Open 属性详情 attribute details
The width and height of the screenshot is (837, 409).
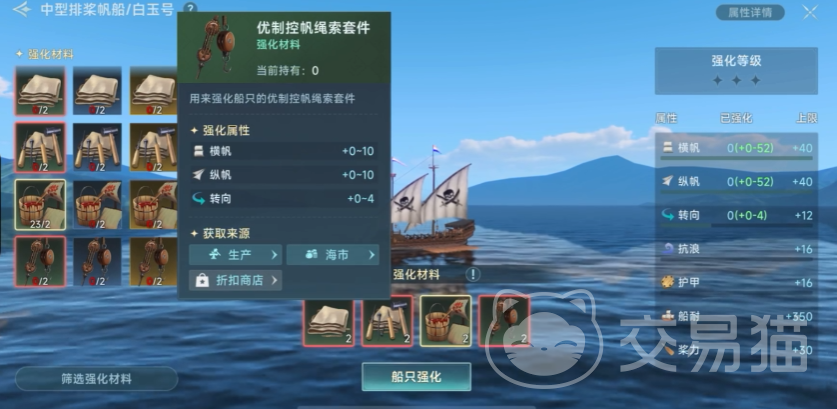coord(750,12)
